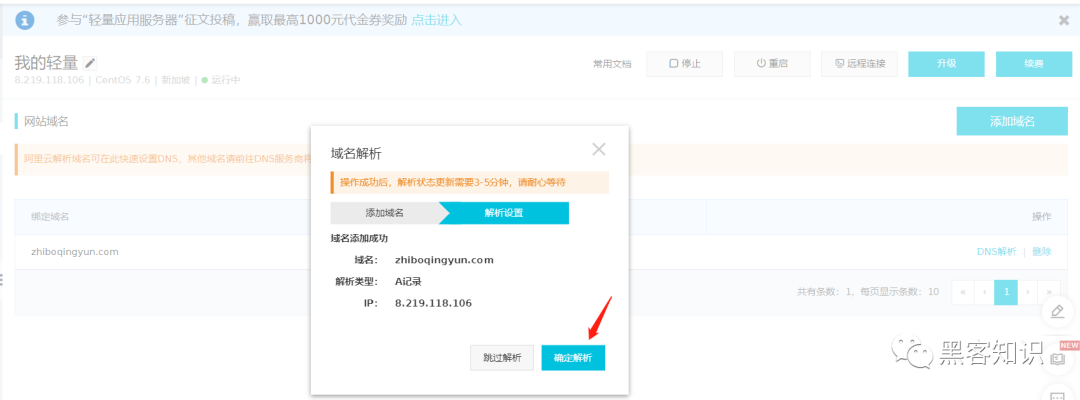Click the pencil icon beside 我的轻量
1080x400 pixels.
(x=90, y=63)
